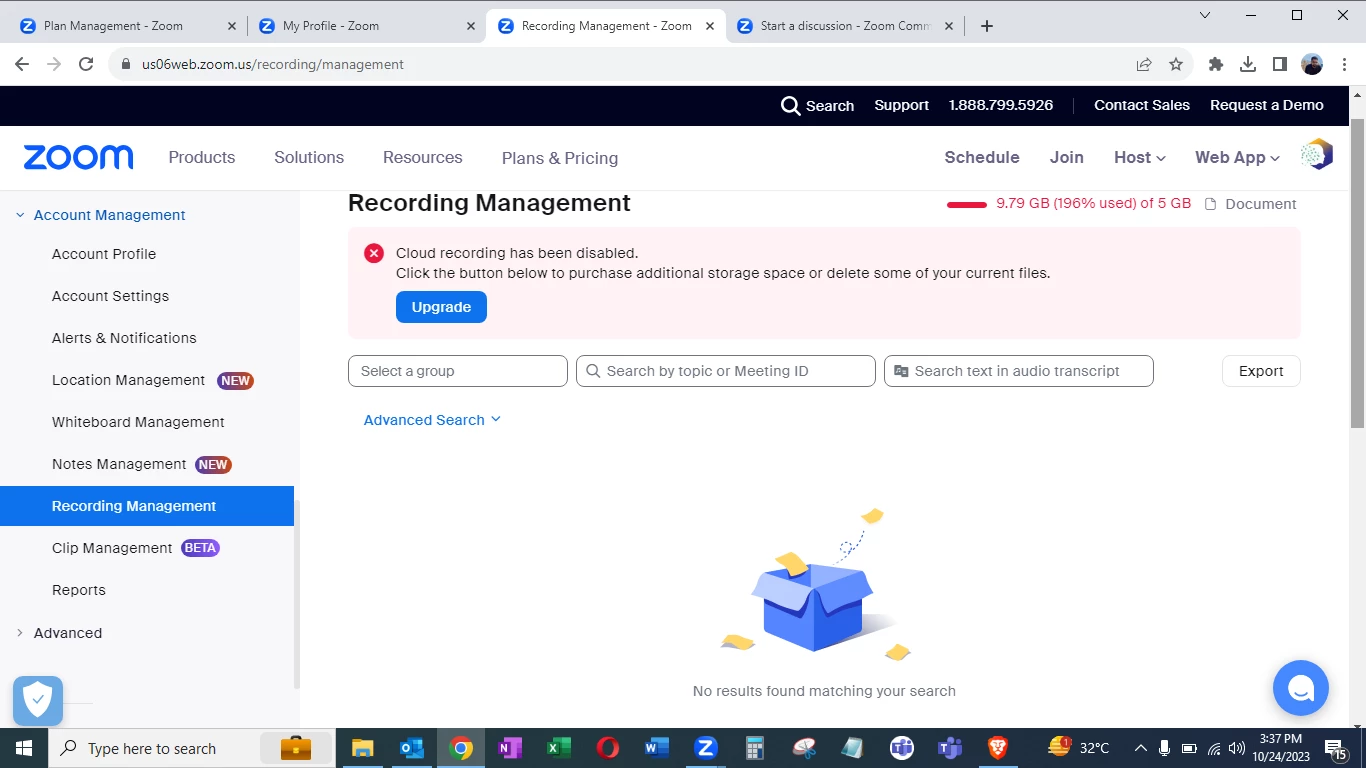Image resolution: width=1366 pixels, height=768 pixels.
Task: Open OneNote from the taskbar
Action: (509, 748)
